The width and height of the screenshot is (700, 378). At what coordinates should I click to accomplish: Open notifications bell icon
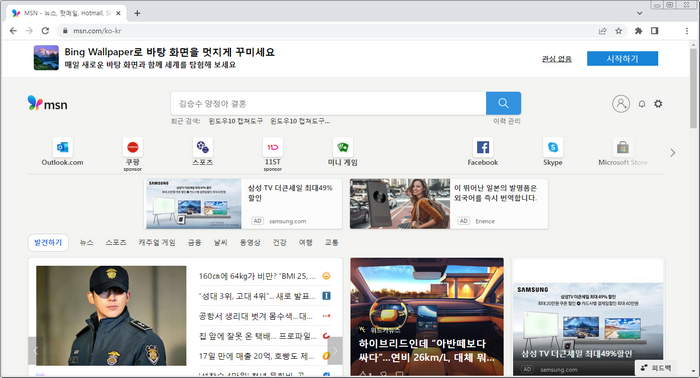click(642, 104)
